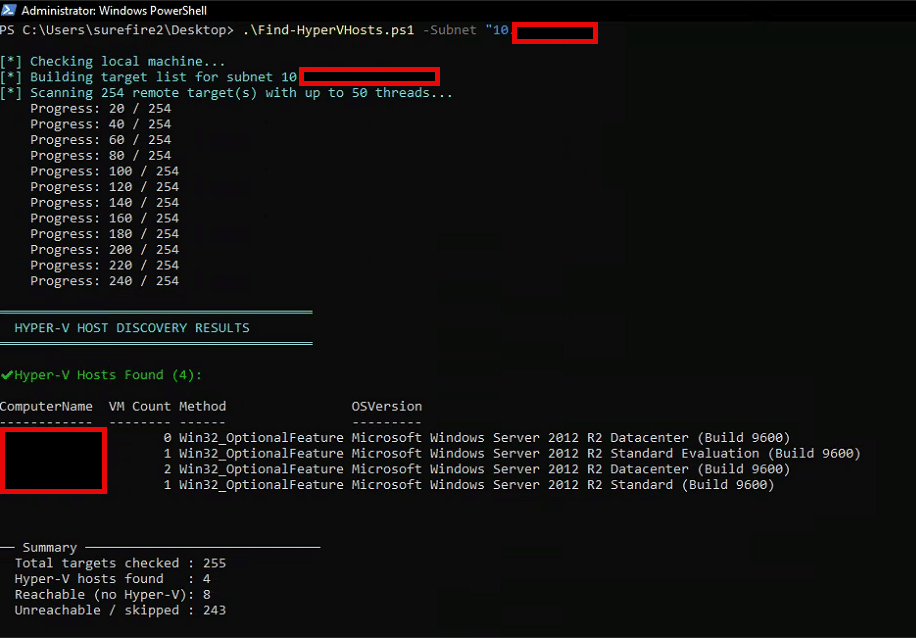Click the '.\Find-HyperVHosts.ps1' command text
The image size is (916, 638).
pos(328,30)
